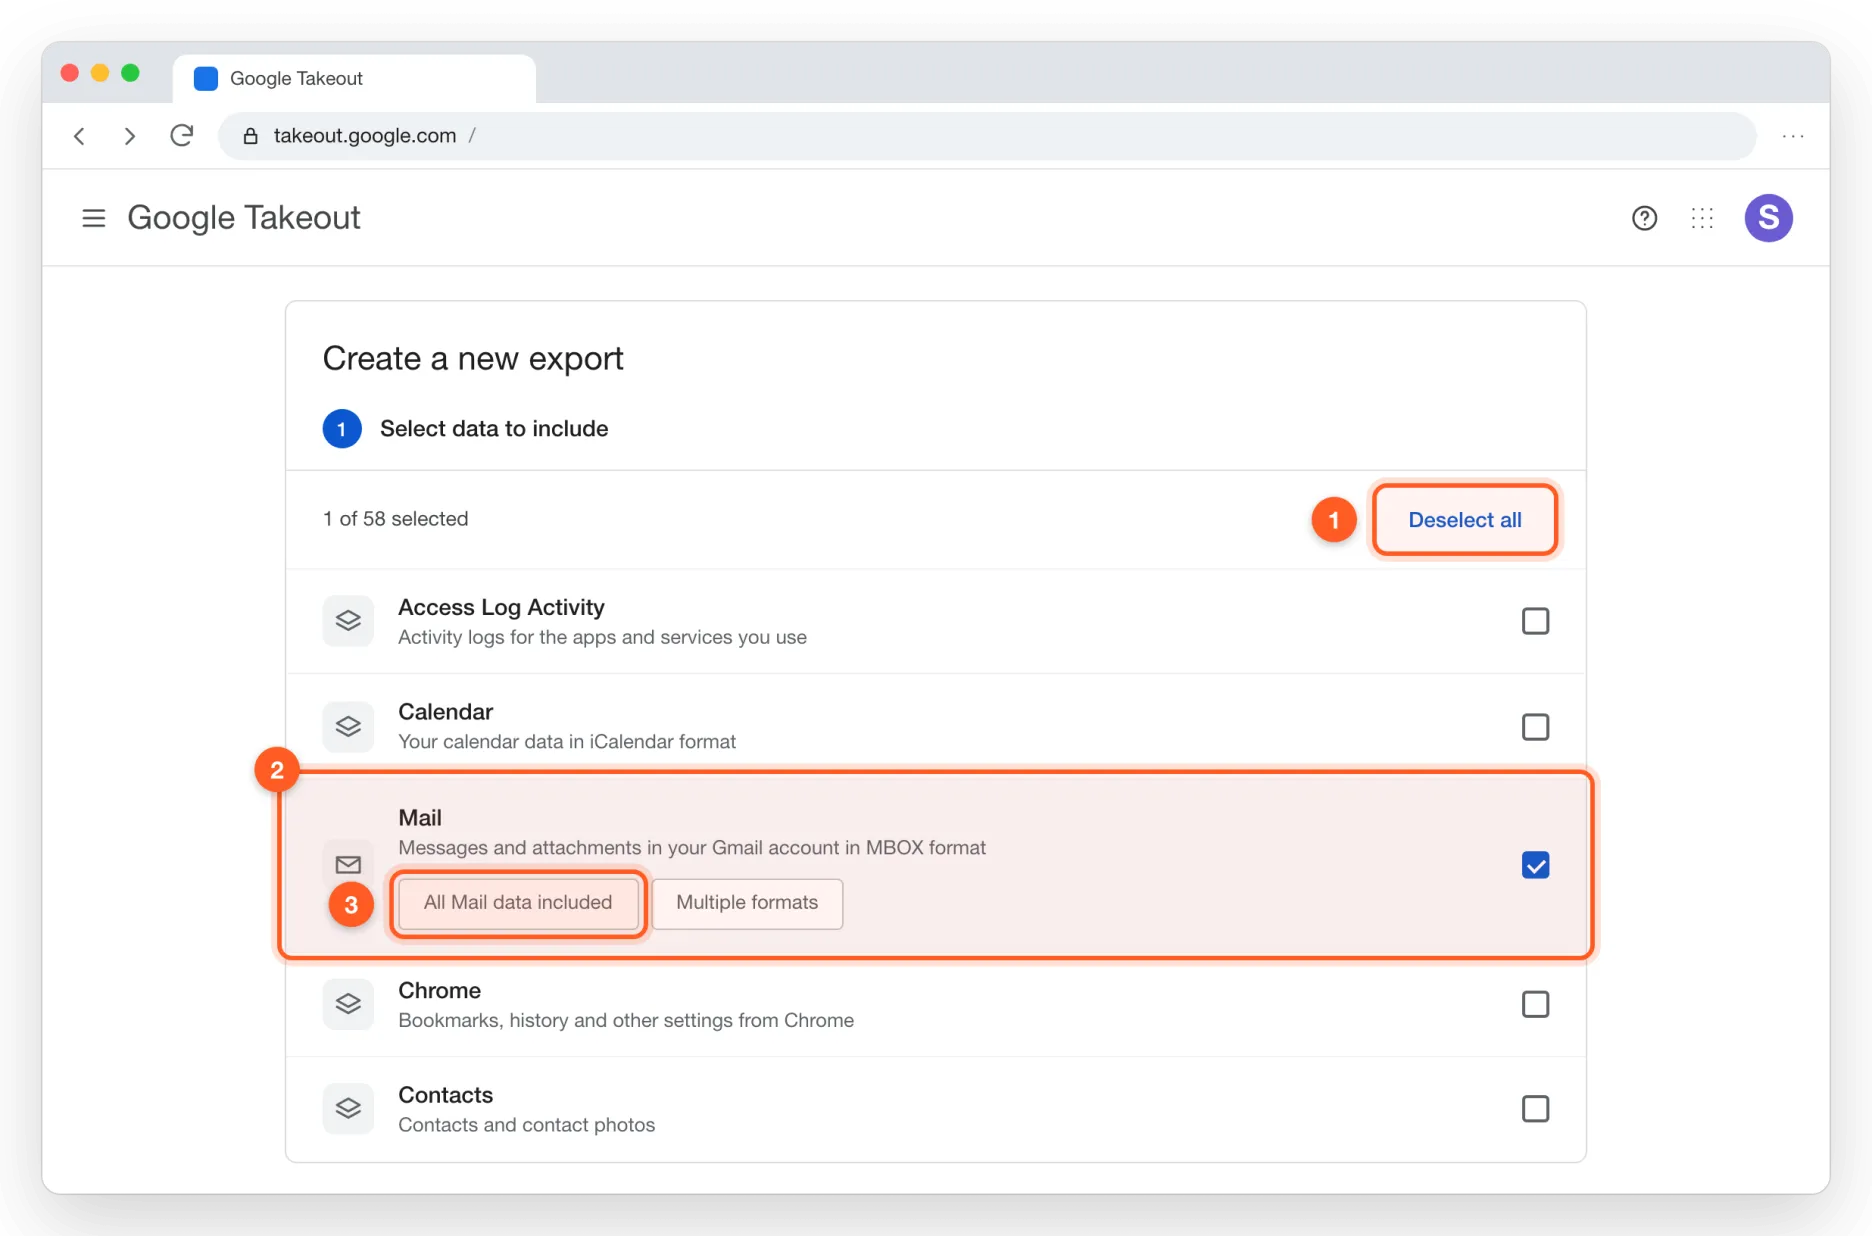Check the Calendar checkbox
Image resolution: width=1872 pixels, height=1236 pixels.
[x=1535, y=726]
